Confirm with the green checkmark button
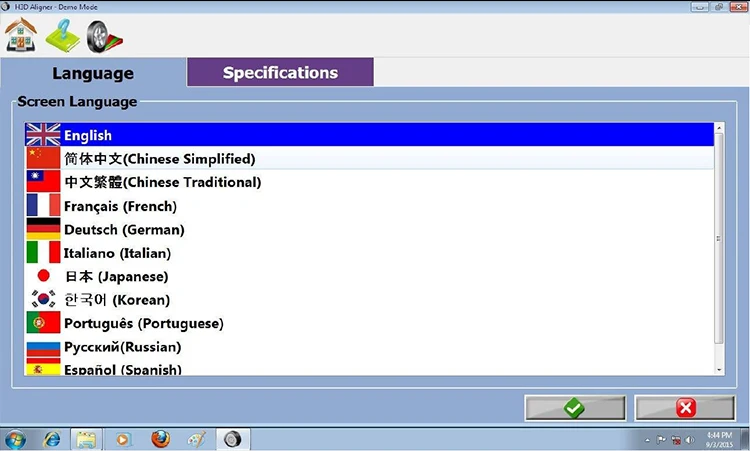This screenshot has width=750, height=451. tap(575, 408)
